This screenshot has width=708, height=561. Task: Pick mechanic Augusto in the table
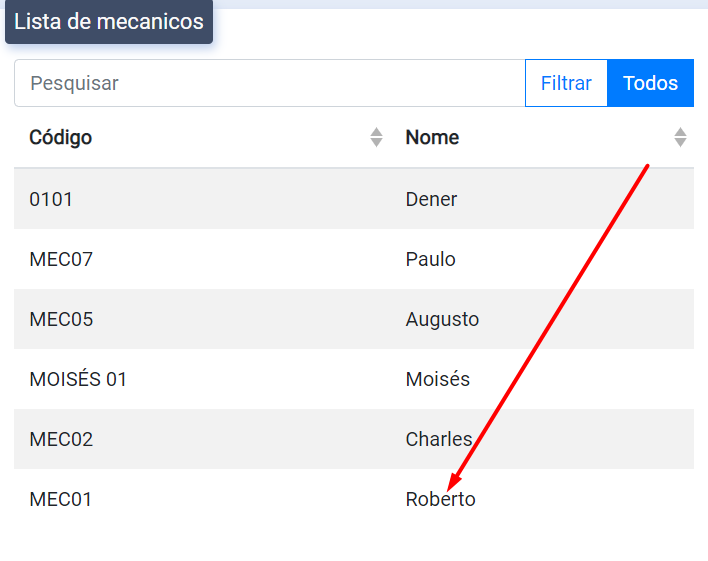[x=442, y=319]
